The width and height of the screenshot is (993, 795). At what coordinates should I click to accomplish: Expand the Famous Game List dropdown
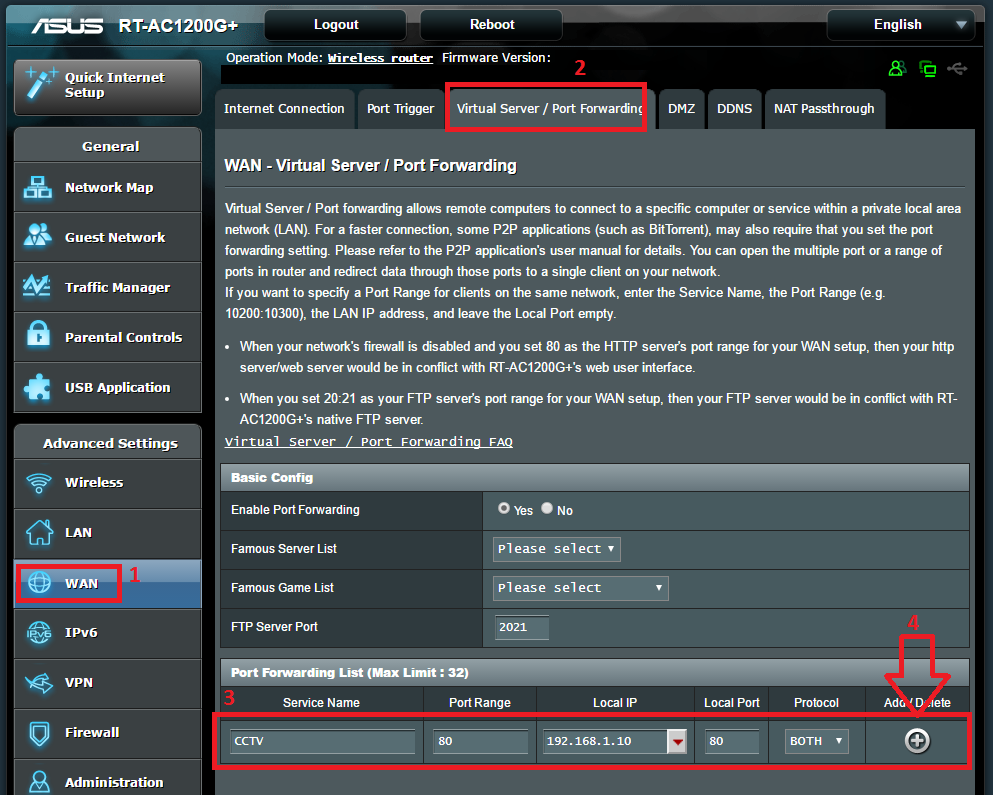point(580,588)
